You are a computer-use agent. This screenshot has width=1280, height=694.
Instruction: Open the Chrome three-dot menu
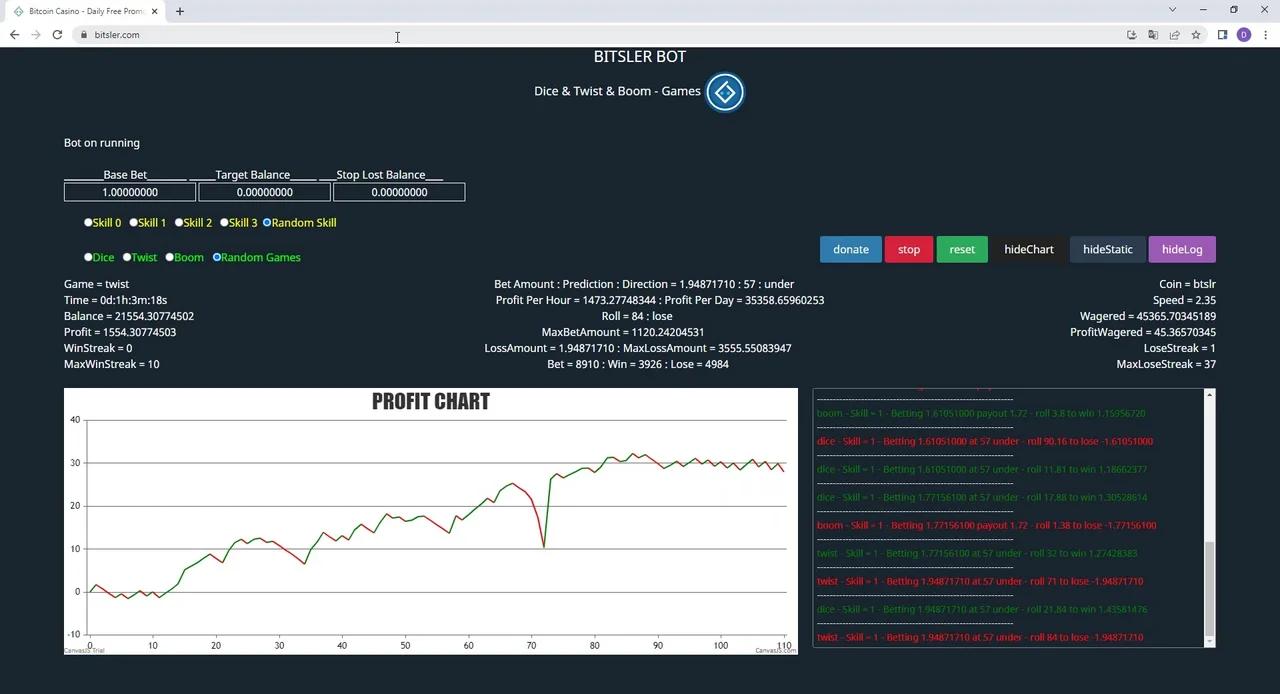(x=1265, y=35)
